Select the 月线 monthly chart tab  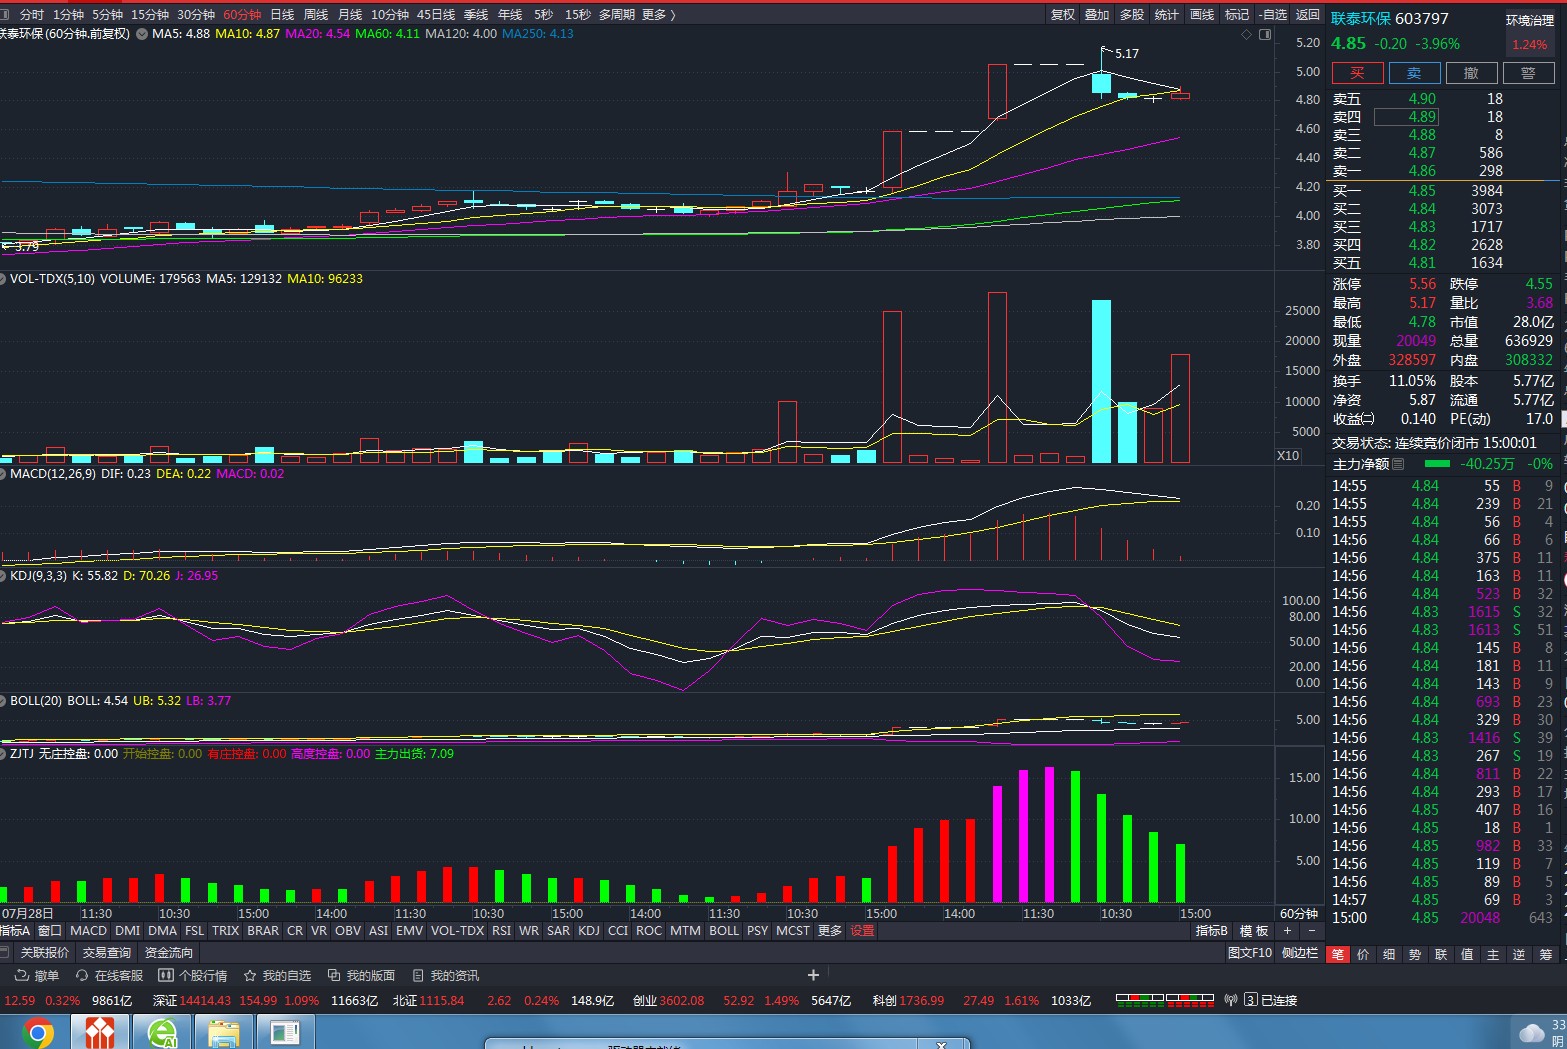coord(350,15)
